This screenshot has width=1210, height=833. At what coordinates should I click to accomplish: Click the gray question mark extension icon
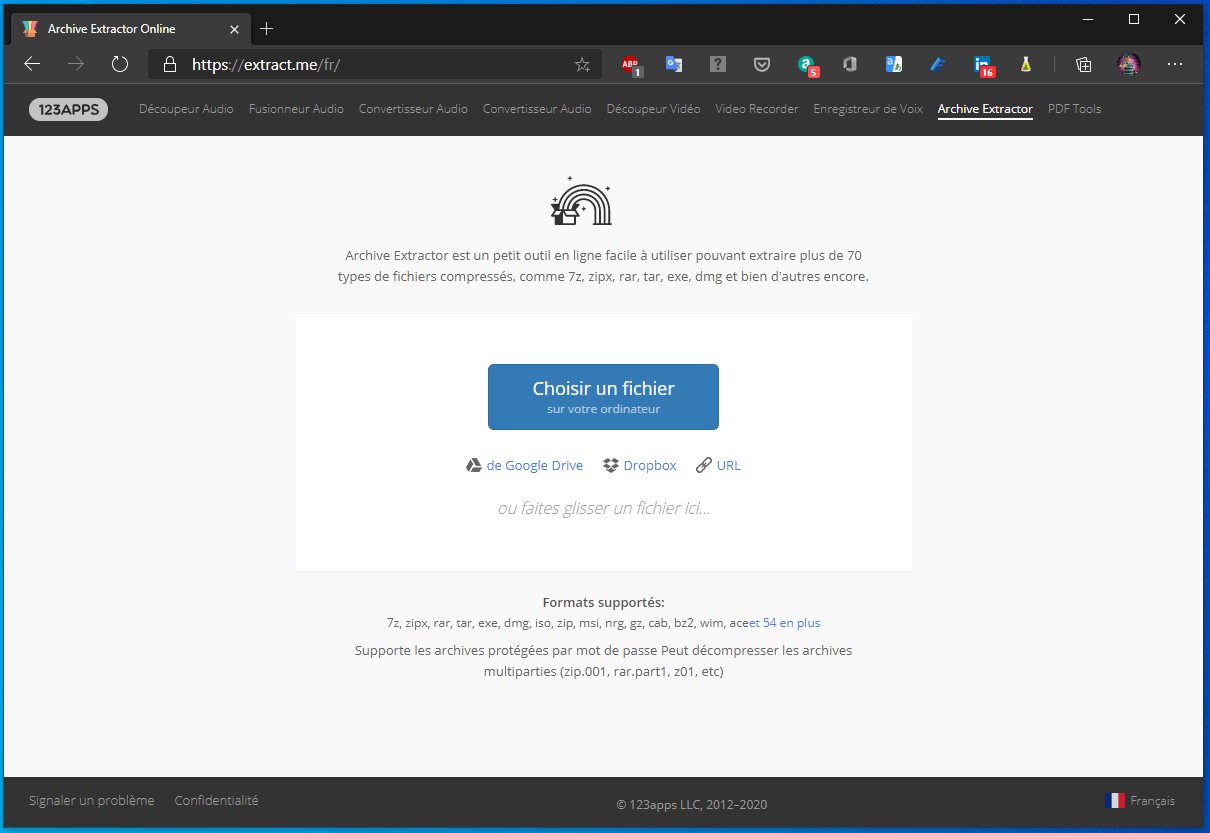(718, 64)
